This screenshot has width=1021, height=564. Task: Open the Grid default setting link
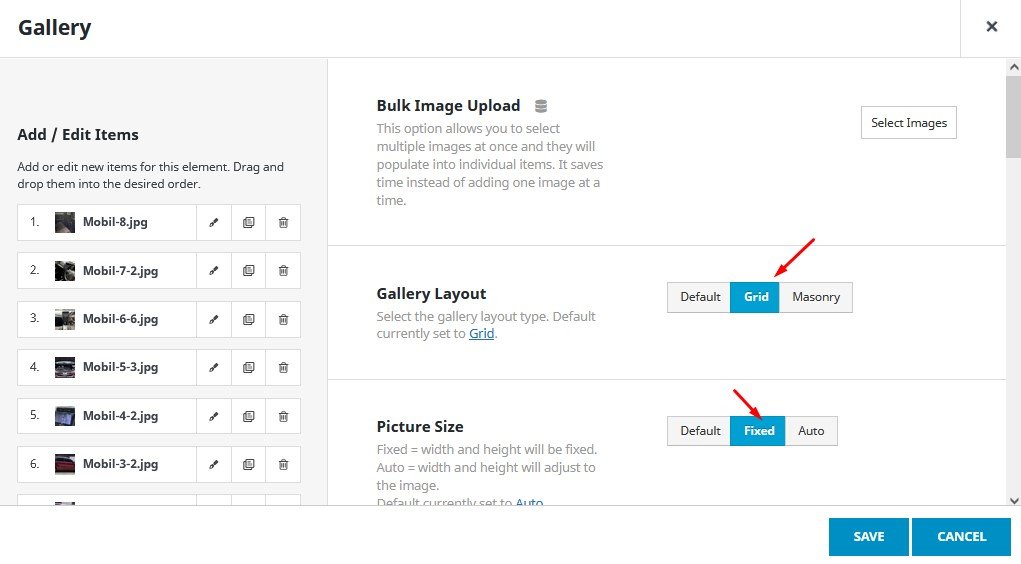(481, 334)
